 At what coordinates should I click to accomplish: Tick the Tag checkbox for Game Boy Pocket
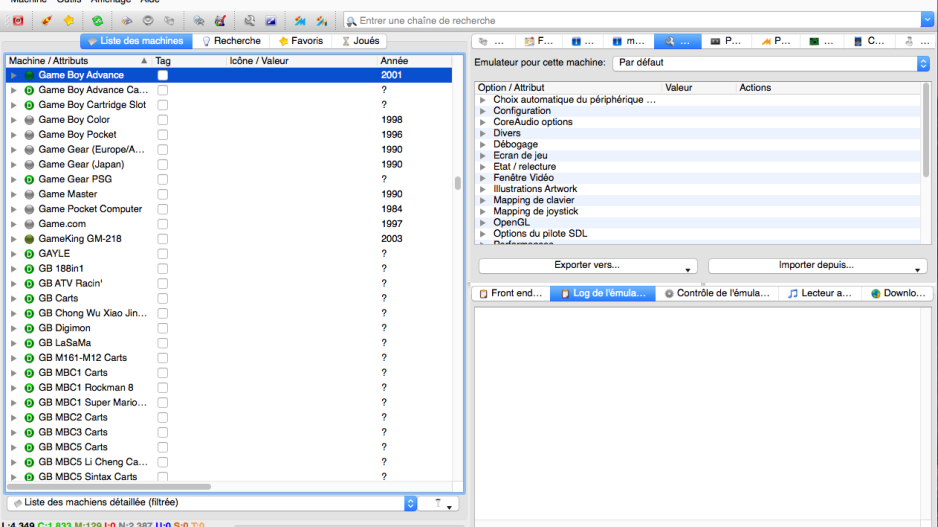162,135
